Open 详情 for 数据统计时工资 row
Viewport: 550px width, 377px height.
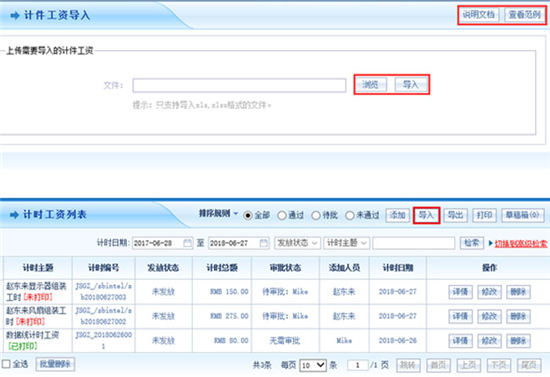[461, 341]
